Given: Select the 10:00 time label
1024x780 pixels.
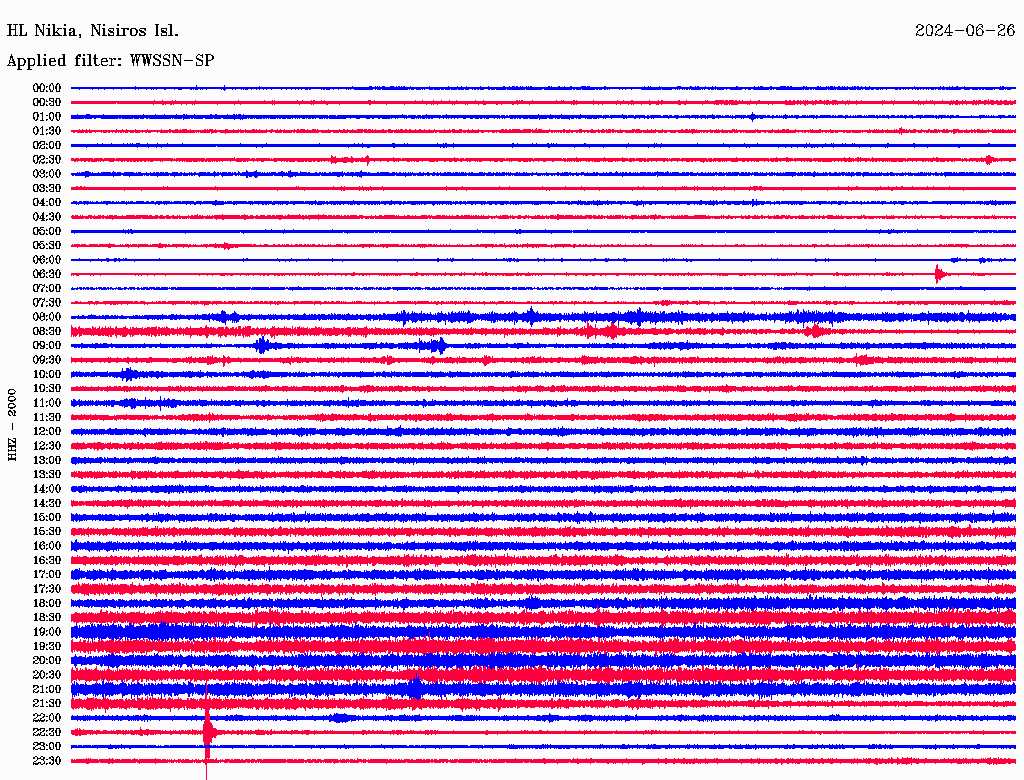Looking at the screenshot, I should click(x=47, y=374).
